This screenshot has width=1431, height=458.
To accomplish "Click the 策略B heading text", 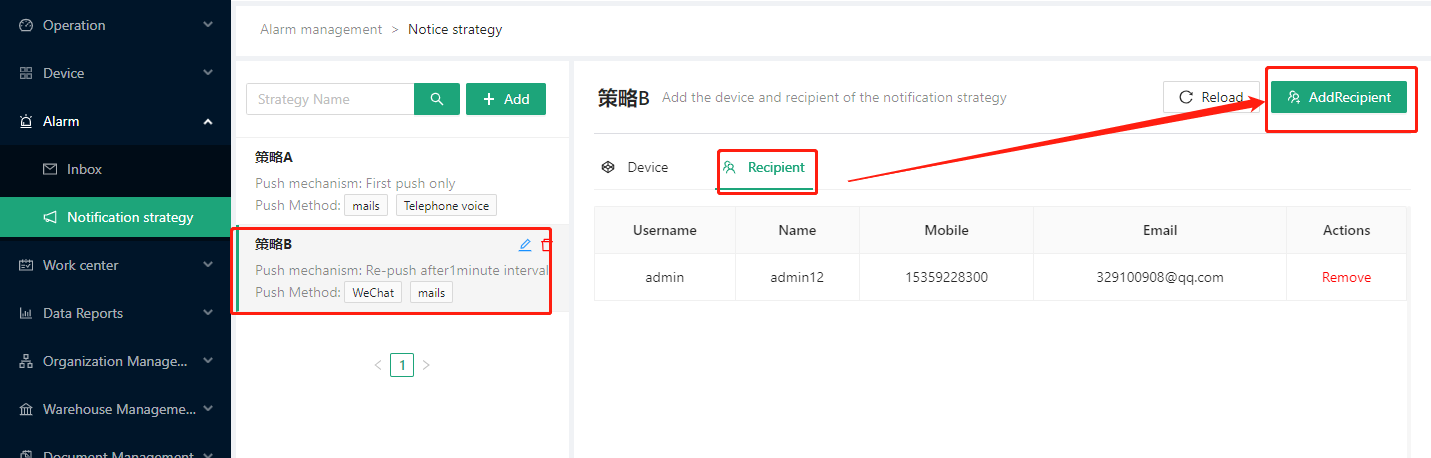I will click(x=624, y=98).
